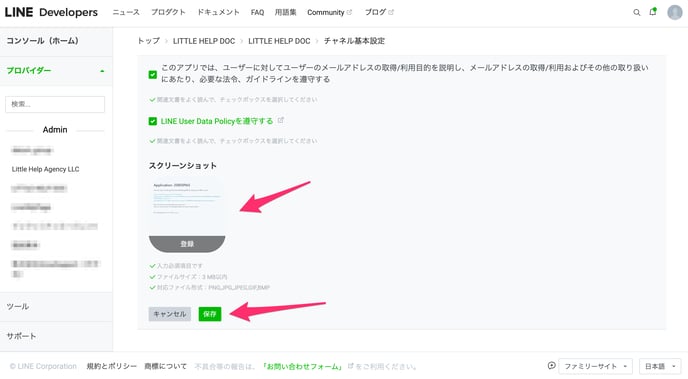688x379 pixels.
Task: Open the プロダクト menu
Action: click(x=168, y=12)
